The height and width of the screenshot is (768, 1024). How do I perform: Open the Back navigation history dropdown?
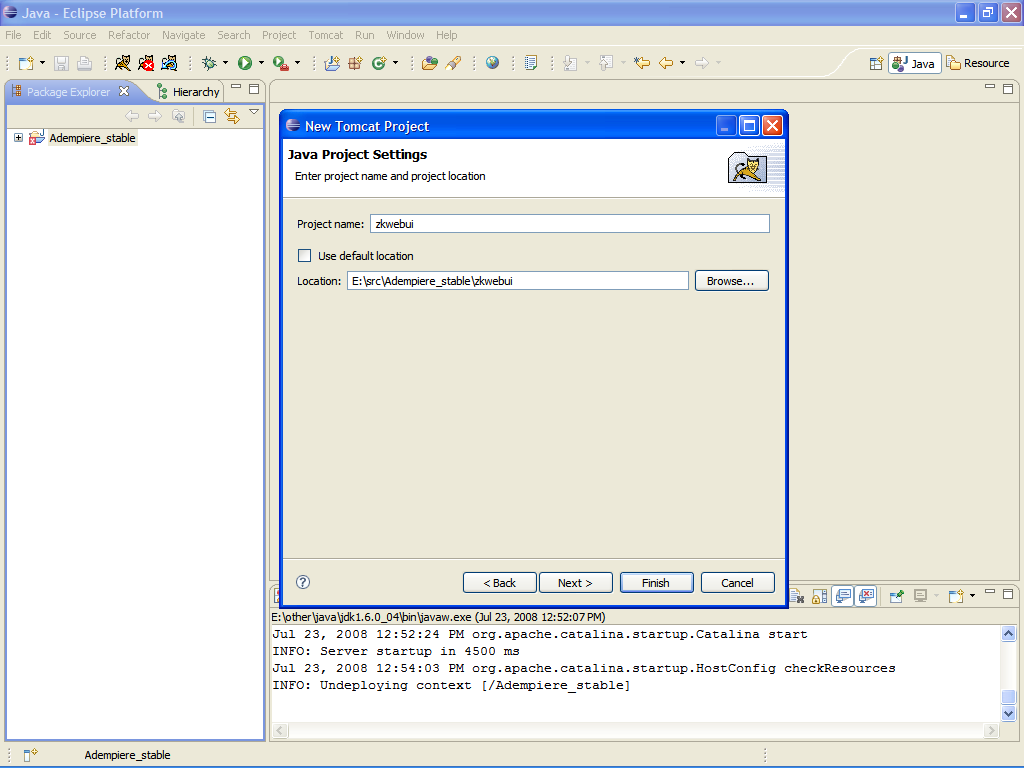pos(682,63)
